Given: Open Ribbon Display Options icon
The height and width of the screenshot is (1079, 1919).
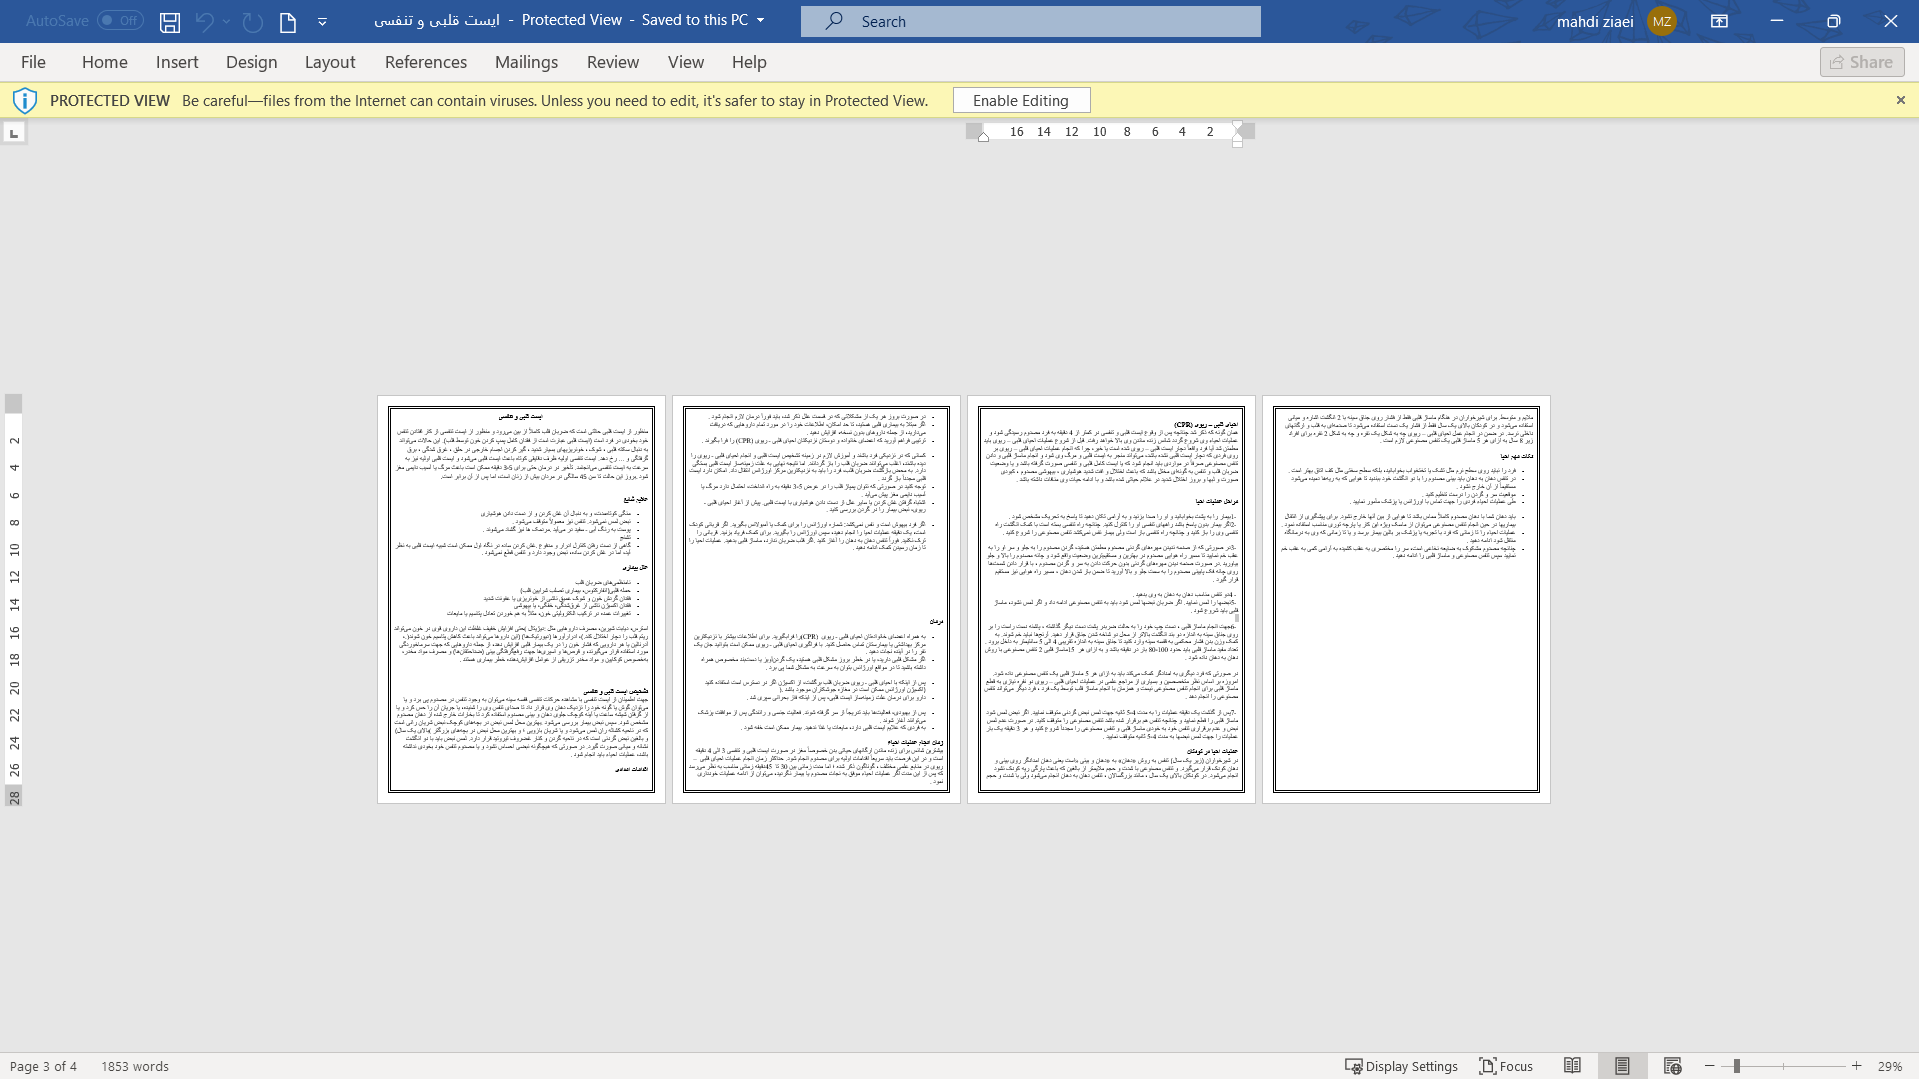Looking at the screenshot, I should coord(1719,21).
